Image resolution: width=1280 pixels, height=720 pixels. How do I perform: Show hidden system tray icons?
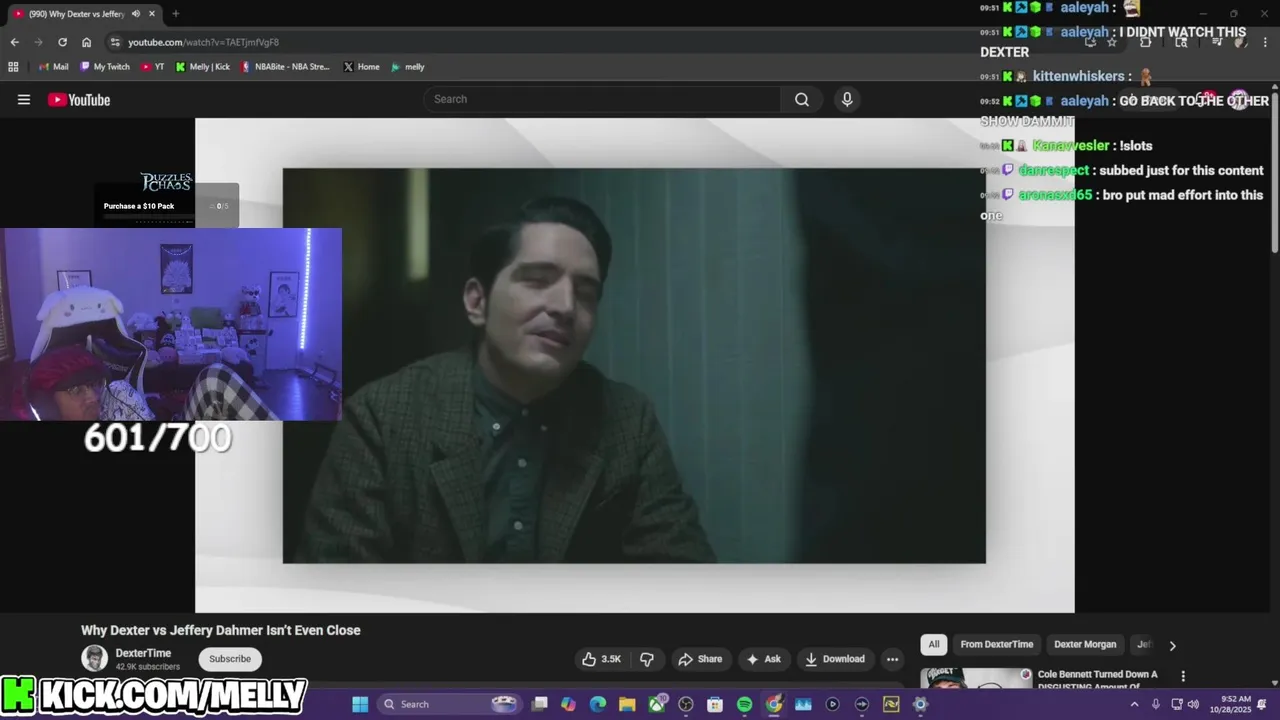click(1134, 704)
